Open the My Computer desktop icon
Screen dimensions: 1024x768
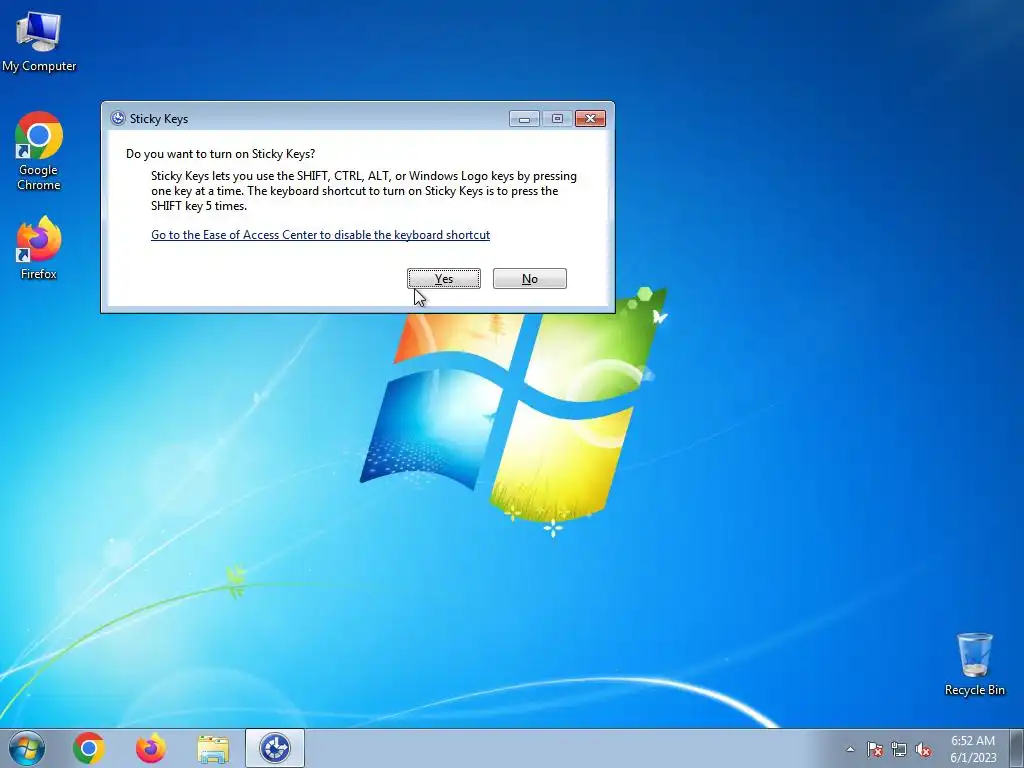tap(39, 41)
